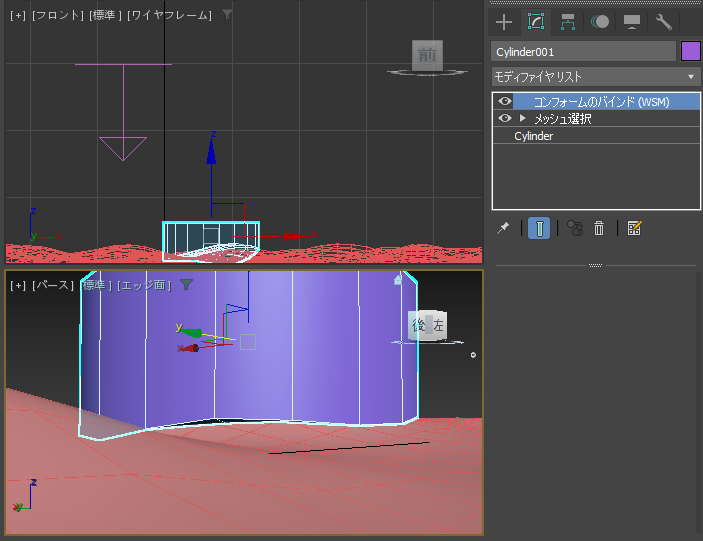Screen dimensions: 703x541
Task: Click the filter funnel icon in front viewport
Action: [227, 15]
